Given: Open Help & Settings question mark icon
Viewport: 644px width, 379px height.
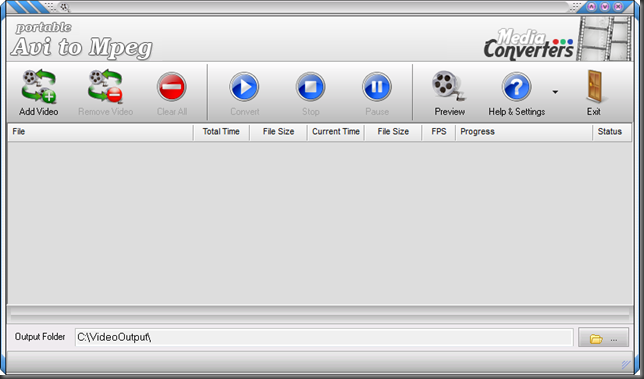Looking at the screenshot, I should click(x=516, y=87).
